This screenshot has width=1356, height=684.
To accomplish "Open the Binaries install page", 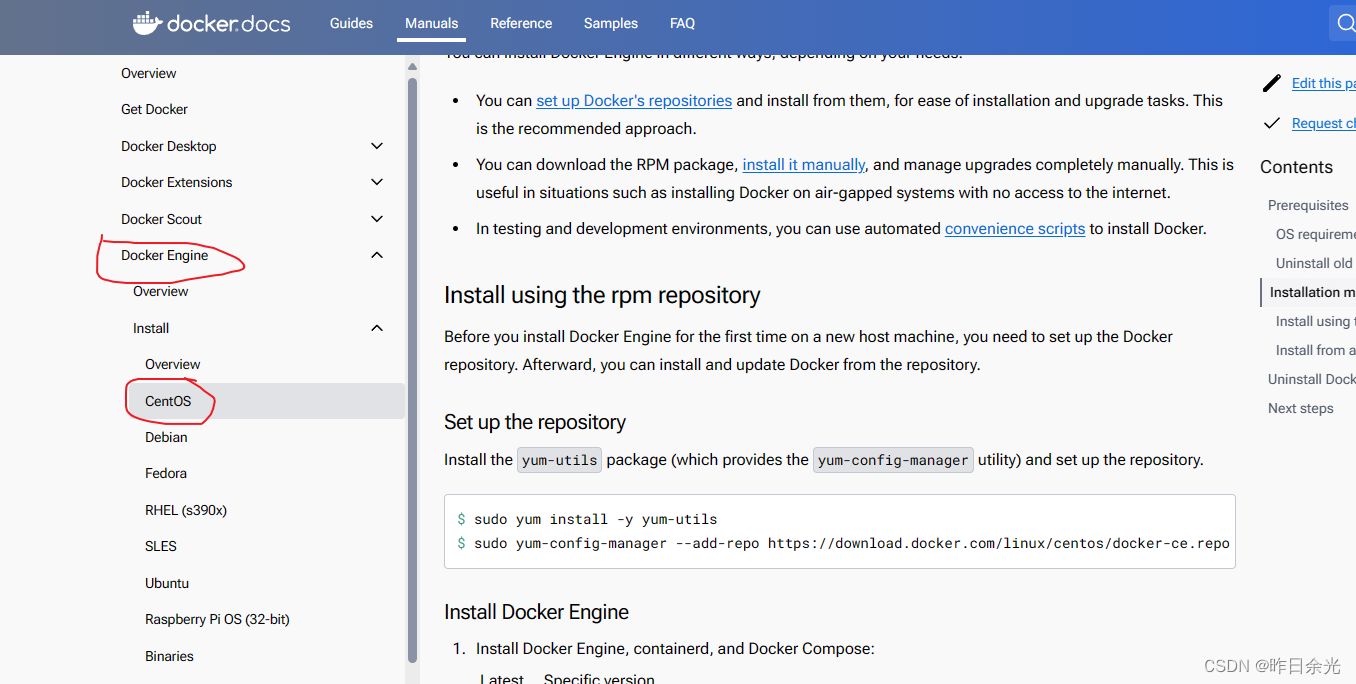I will coord(169,656).
